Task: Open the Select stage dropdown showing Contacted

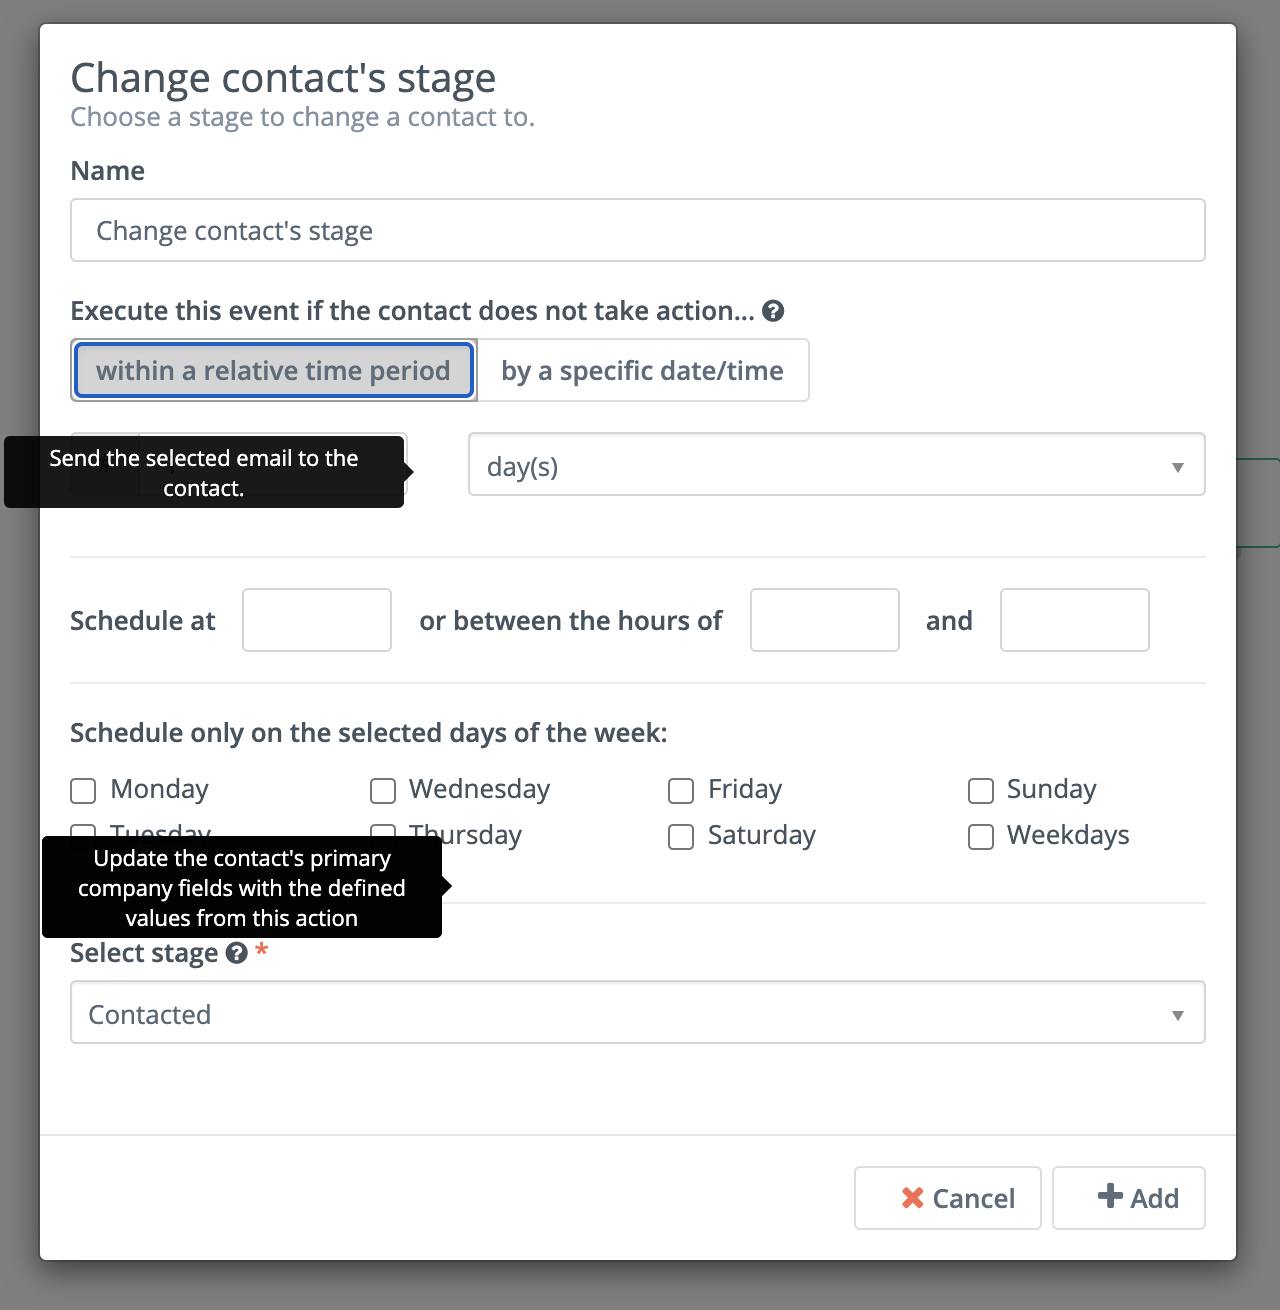Action: [638, 1012]
